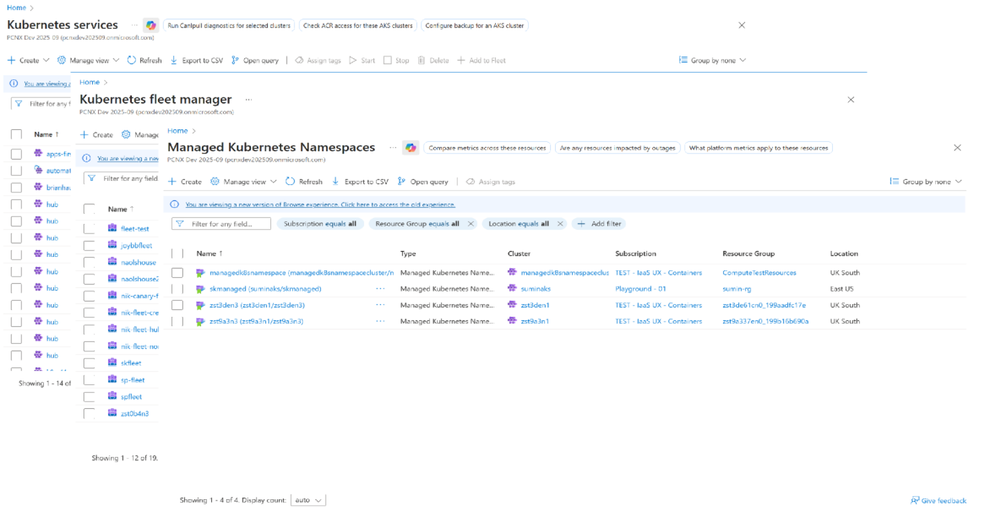Click Compare metrics across these resources suggestion

click(487, 148)
